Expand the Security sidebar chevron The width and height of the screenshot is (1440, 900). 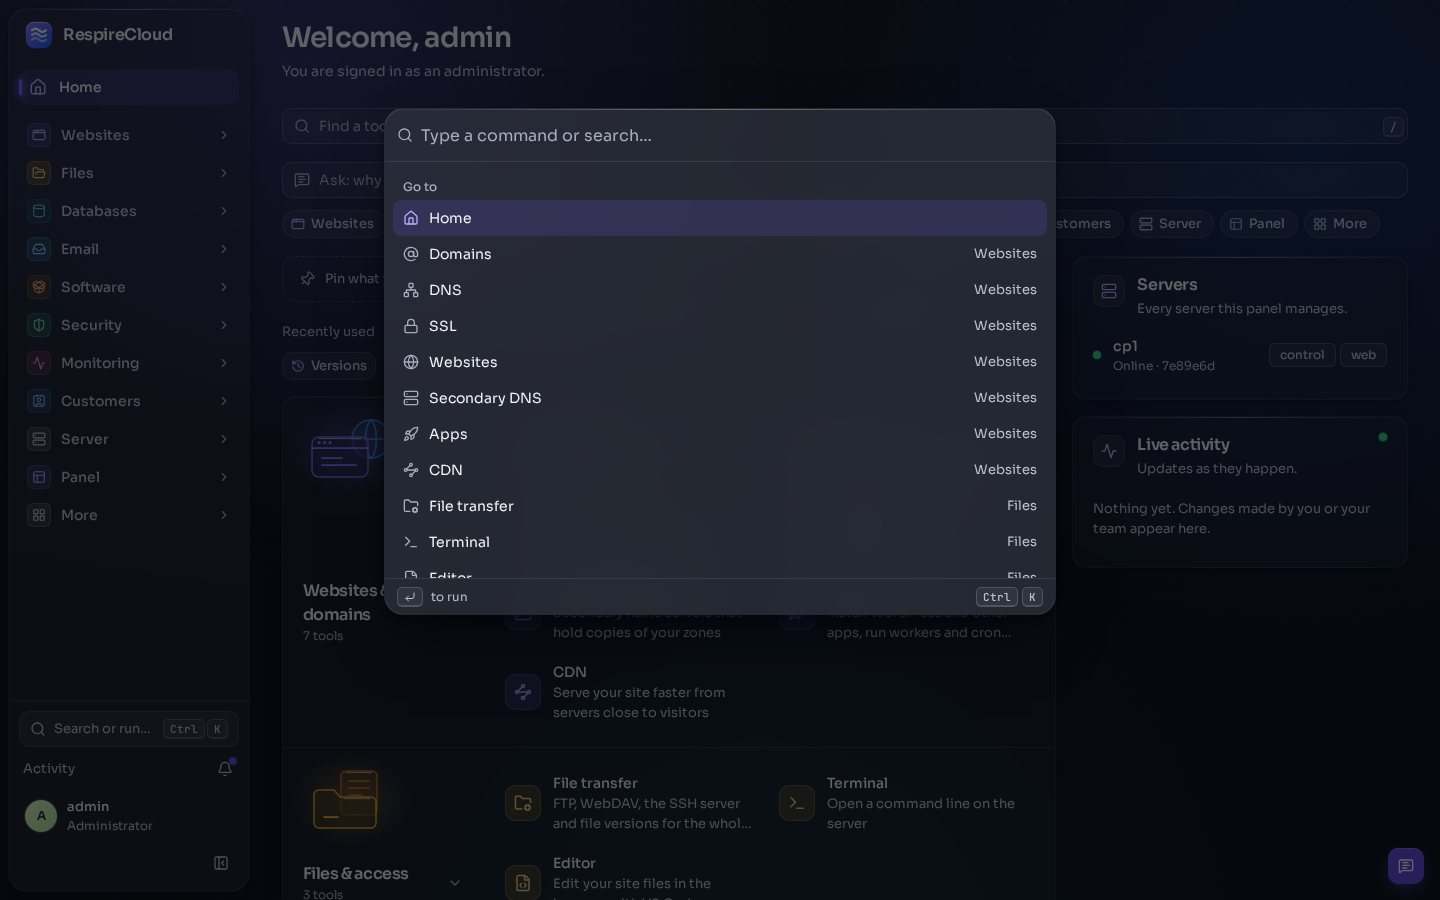pyautogui.click(x=224, y=325)
